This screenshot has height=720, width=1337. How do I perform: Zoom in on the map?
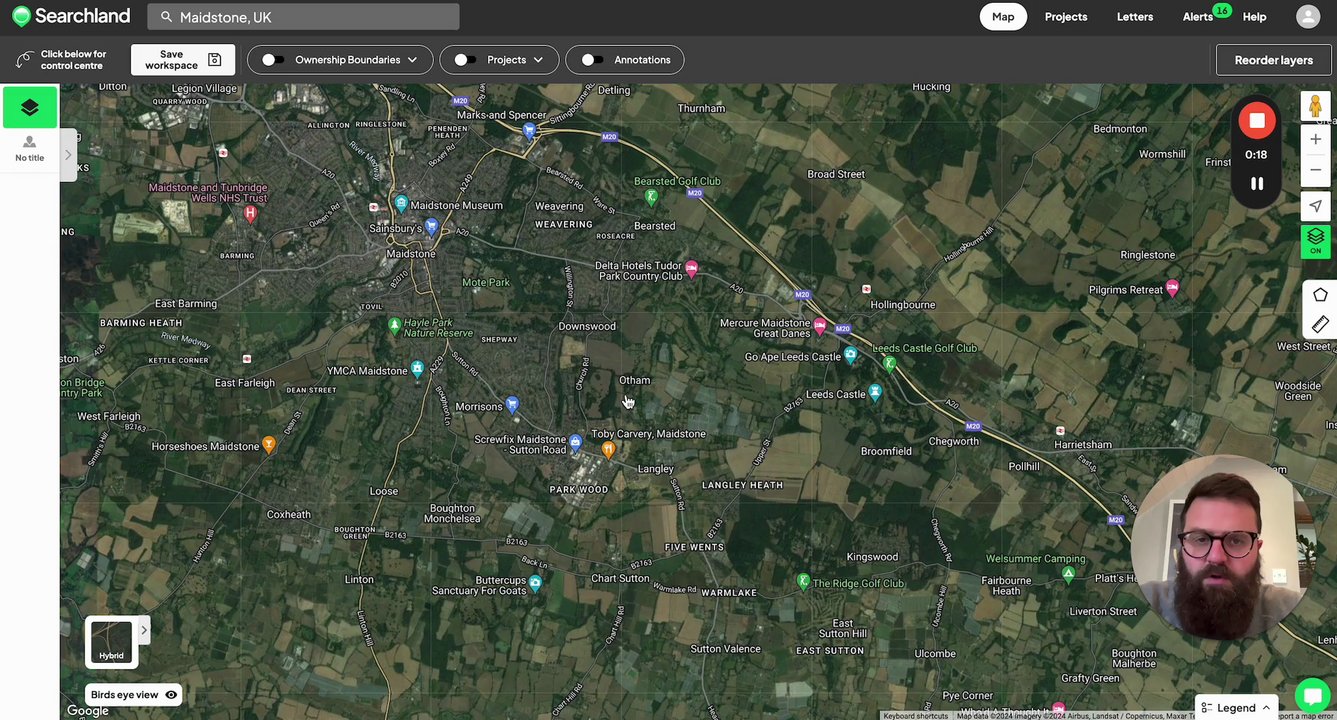click(x=1315, y=139)
